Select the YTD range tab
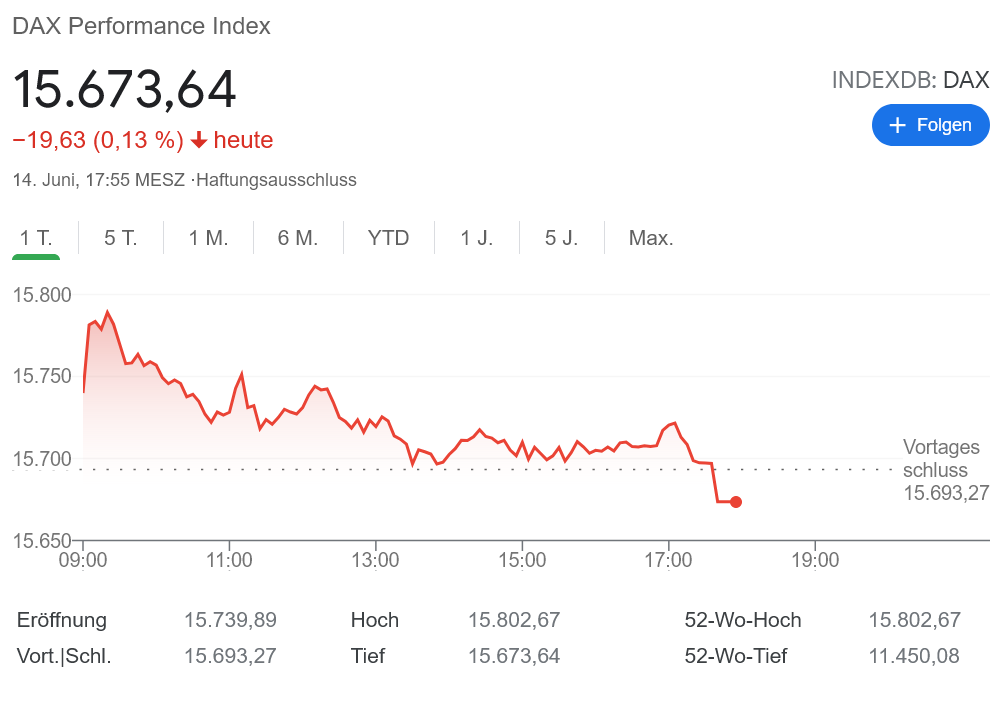 coord(388,238)
